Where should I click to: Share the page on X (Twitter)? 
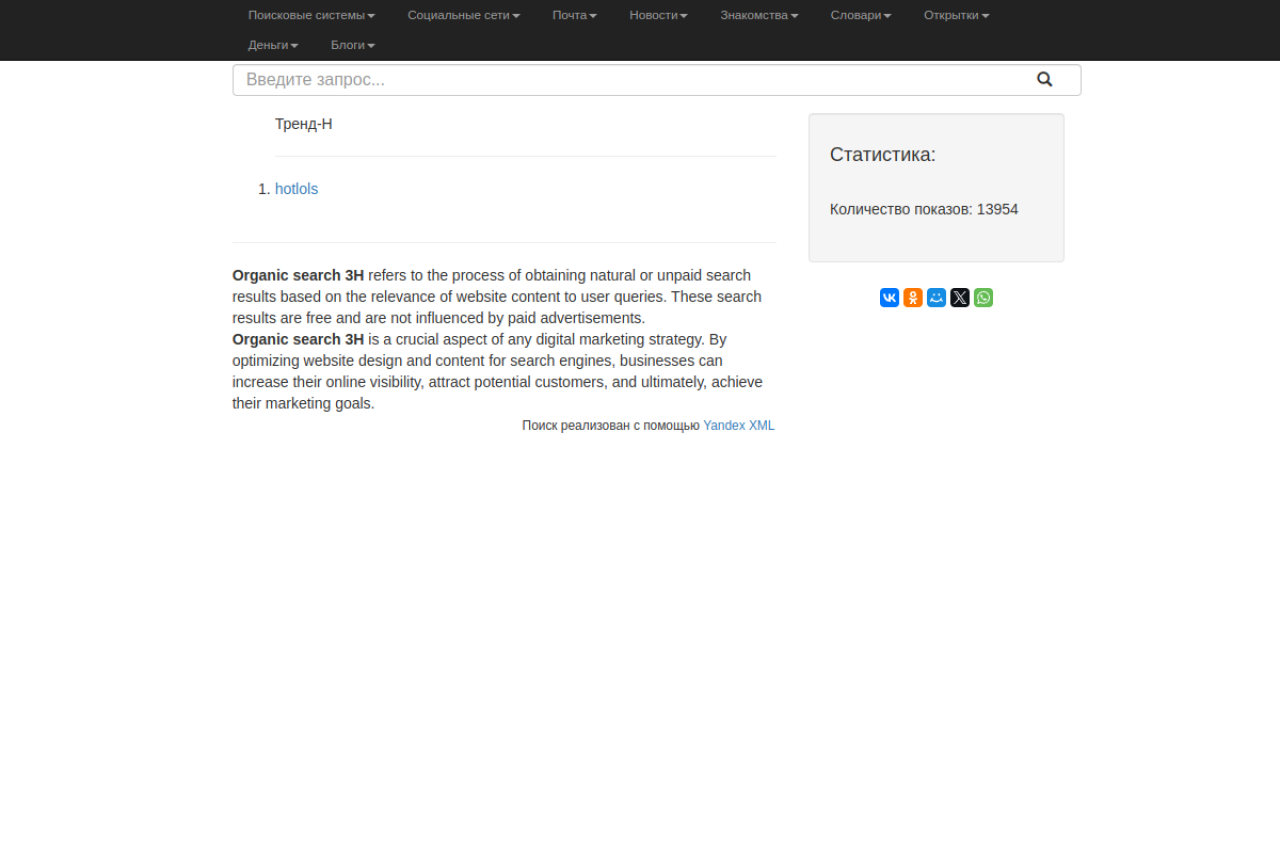tap(960, 298)
